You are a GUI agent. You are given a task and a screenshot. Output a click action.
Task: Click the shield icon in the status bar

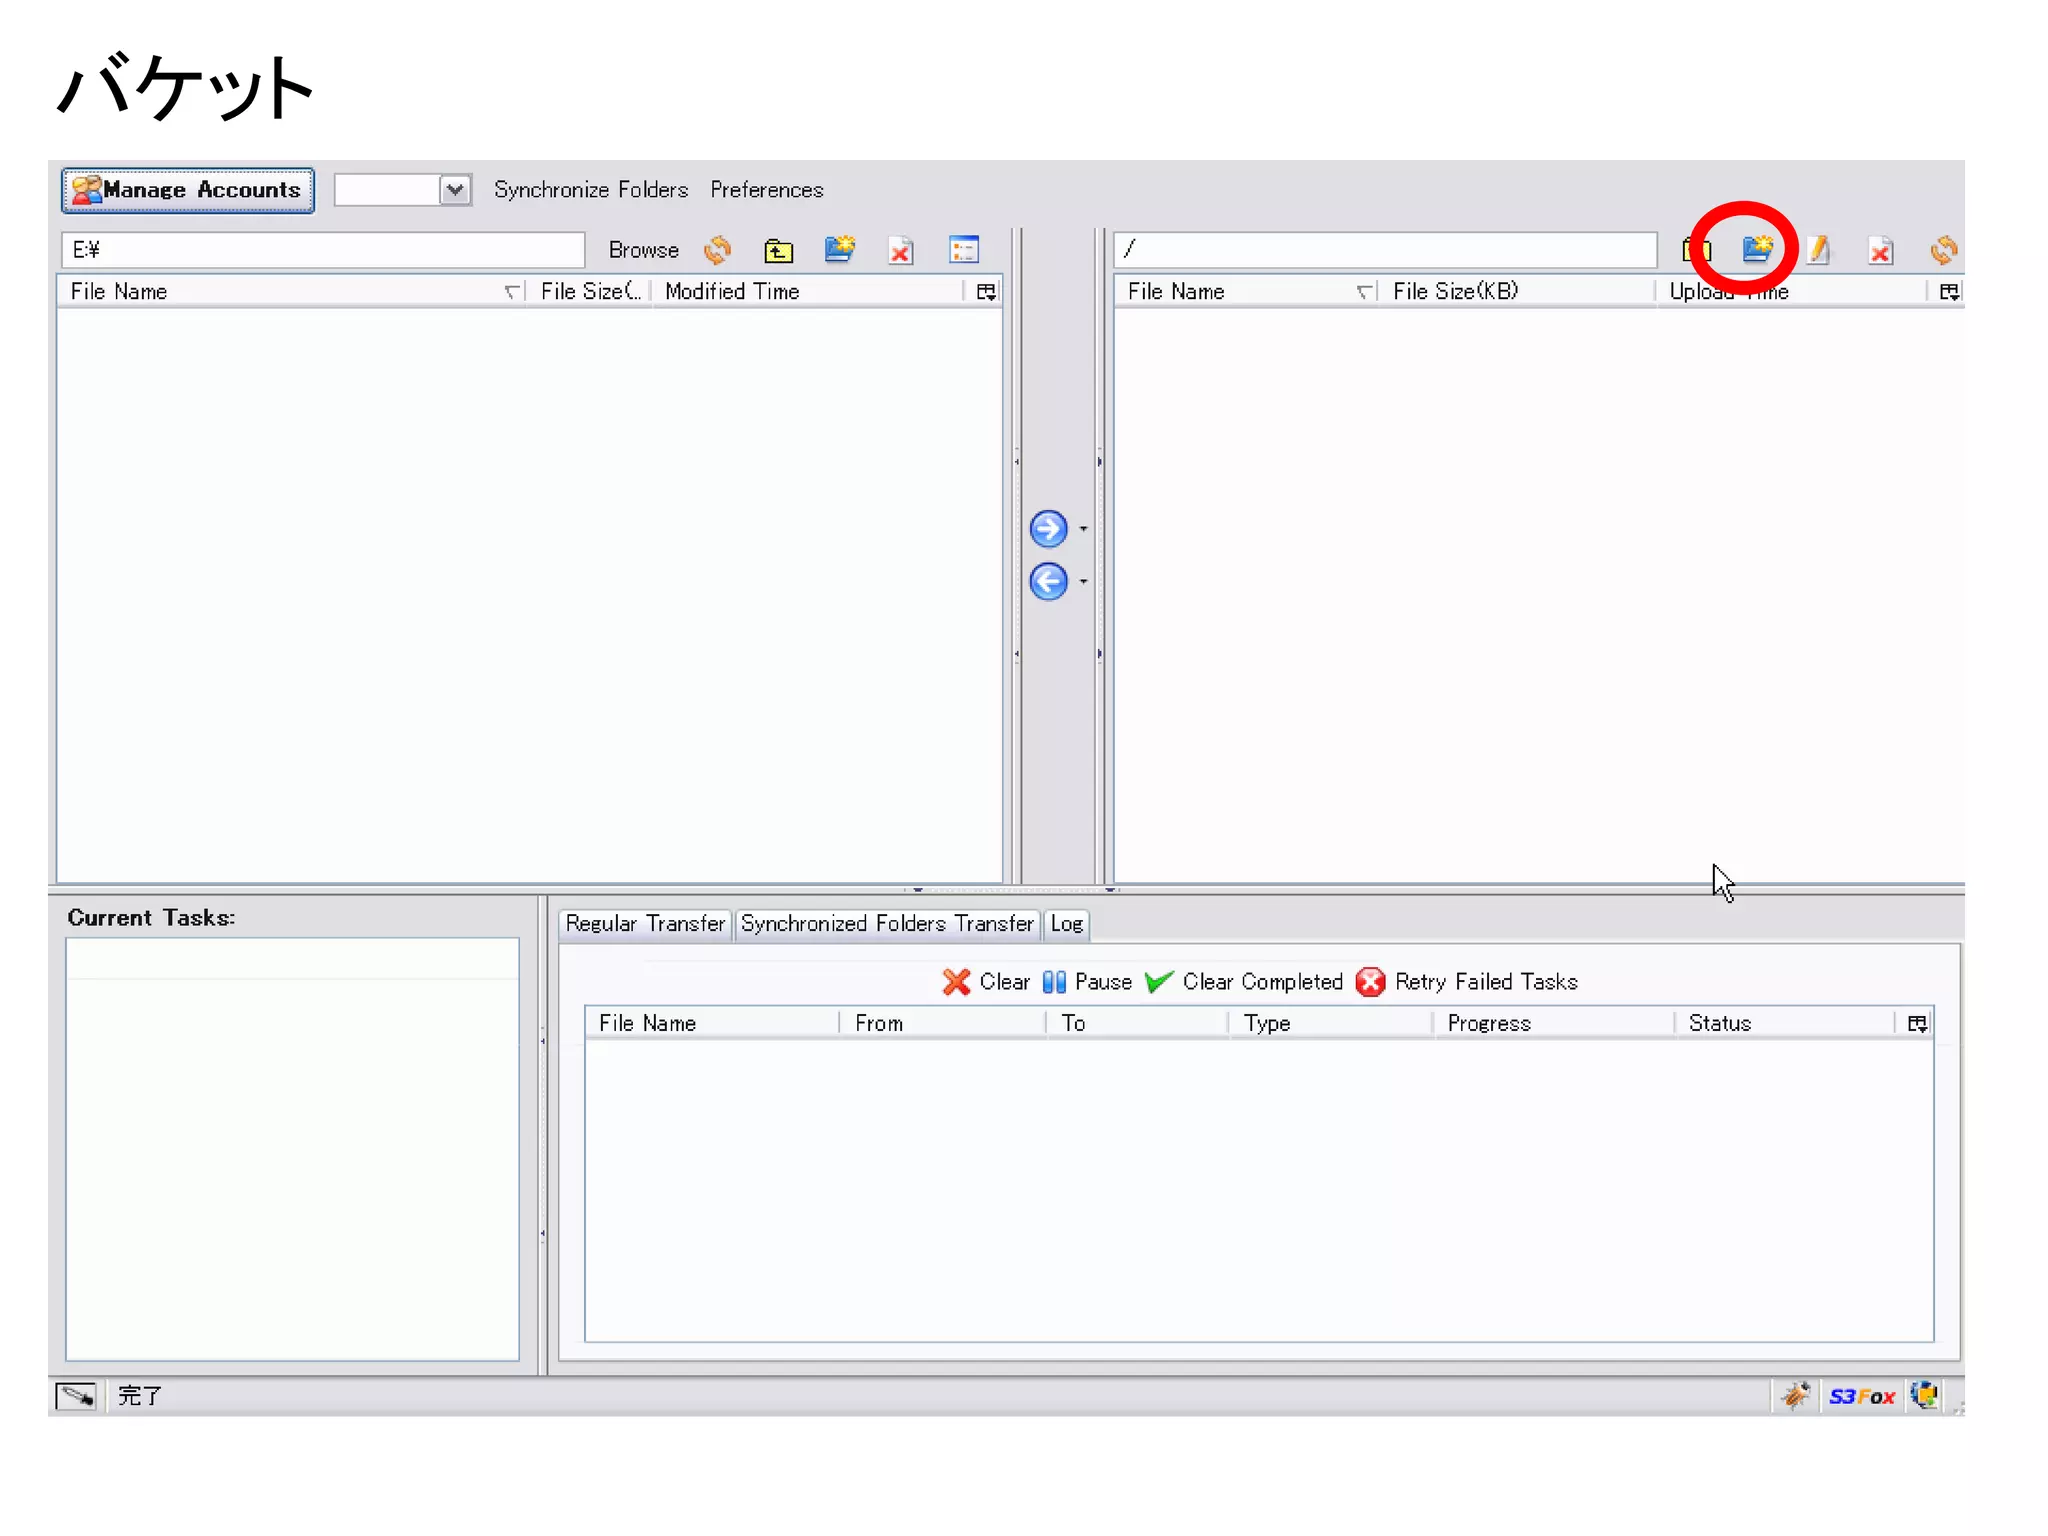[1925, 1395]
